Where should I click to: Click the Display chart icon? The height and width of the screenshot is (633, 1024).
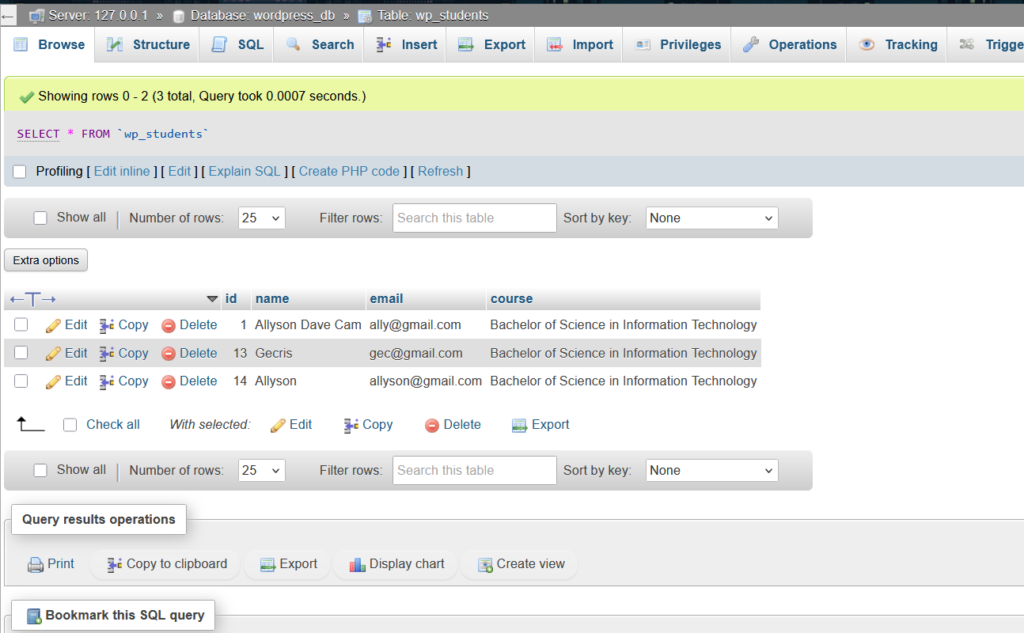(x=357, y=564)
